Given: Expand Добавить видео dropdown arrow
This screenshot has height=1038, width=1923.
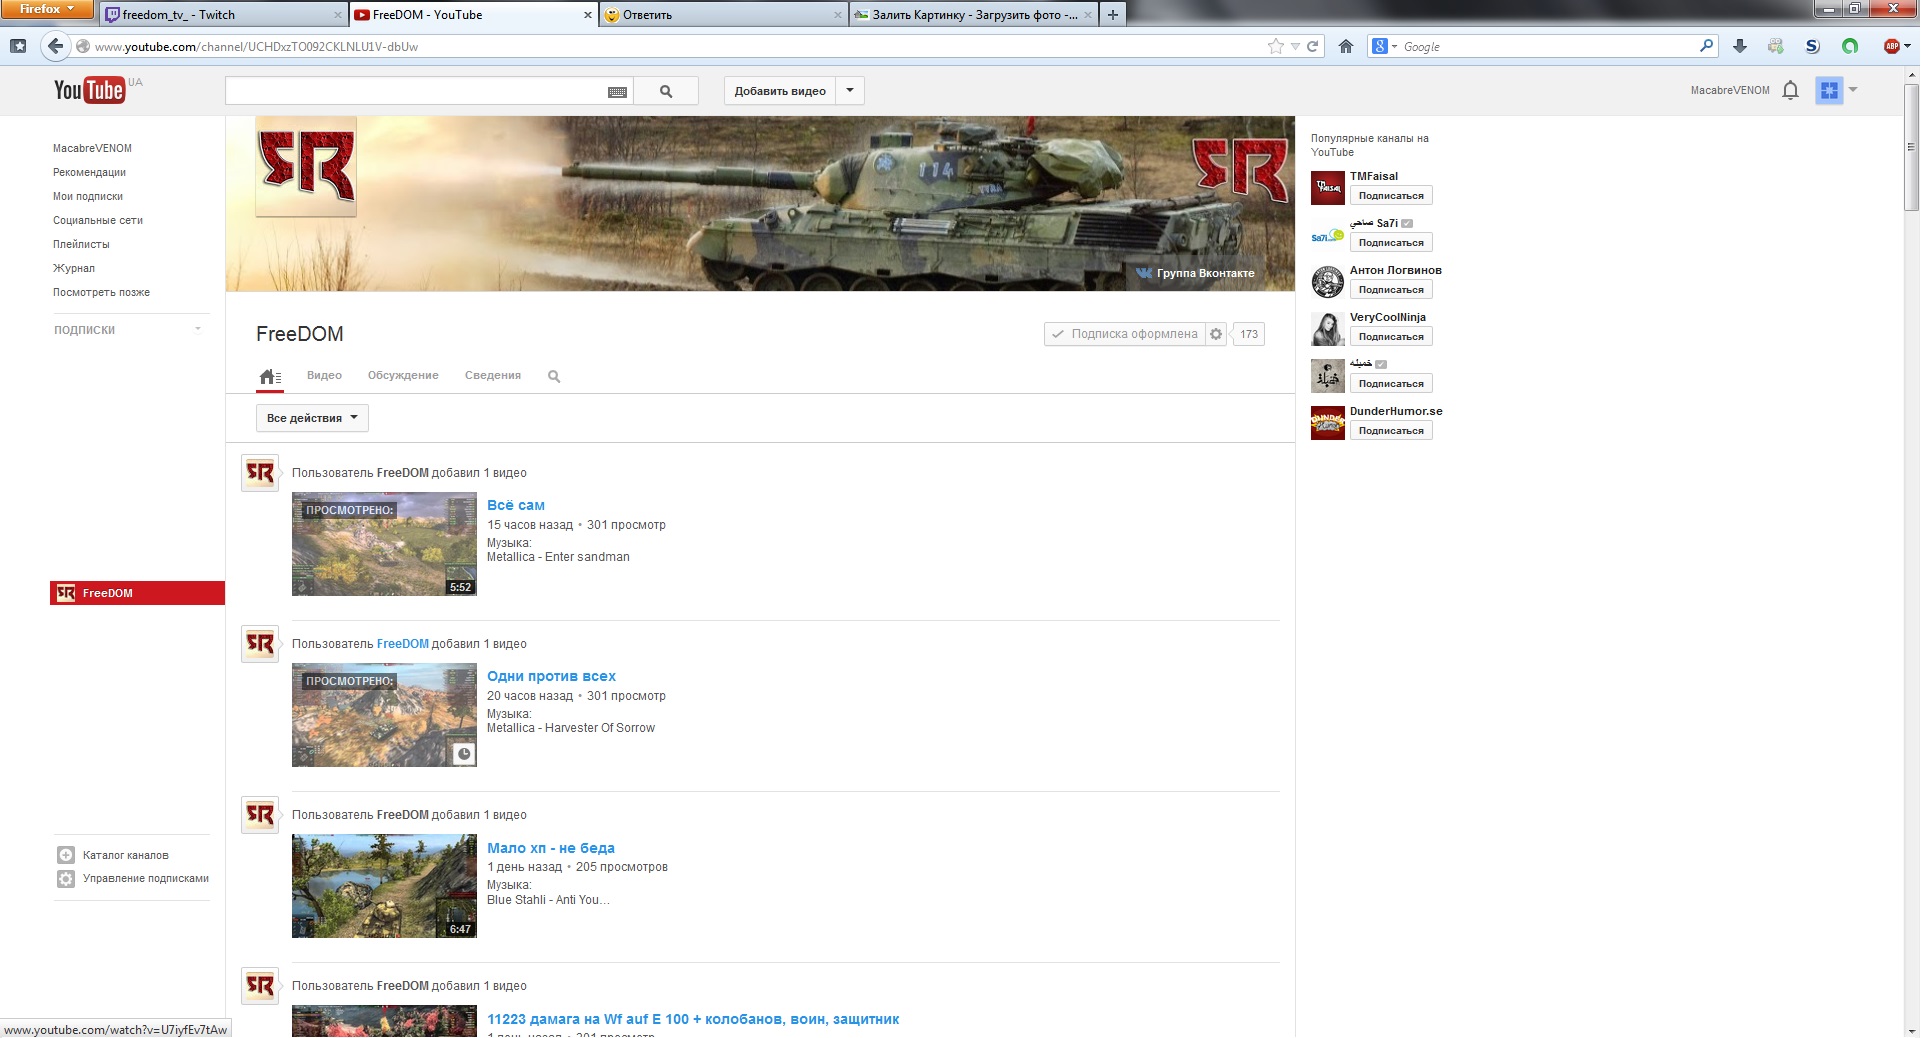Looking at the screenshot, I should [x=850, y=90].
